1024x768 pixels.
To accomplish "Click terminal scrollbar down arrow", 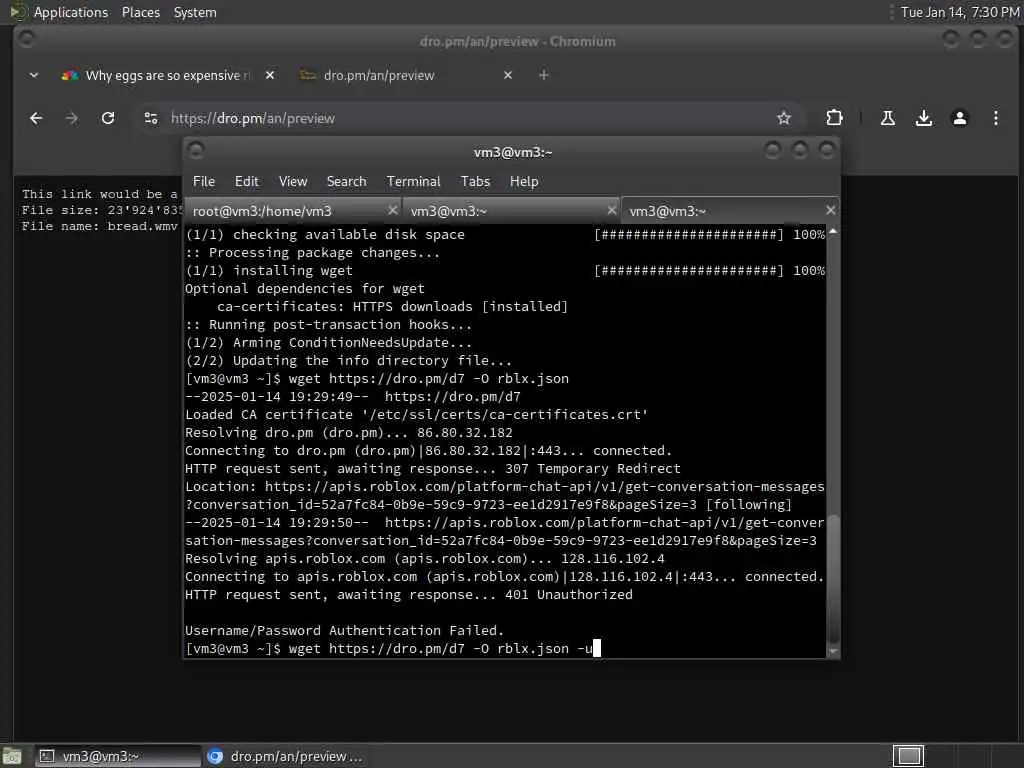I will coord(833,650).
